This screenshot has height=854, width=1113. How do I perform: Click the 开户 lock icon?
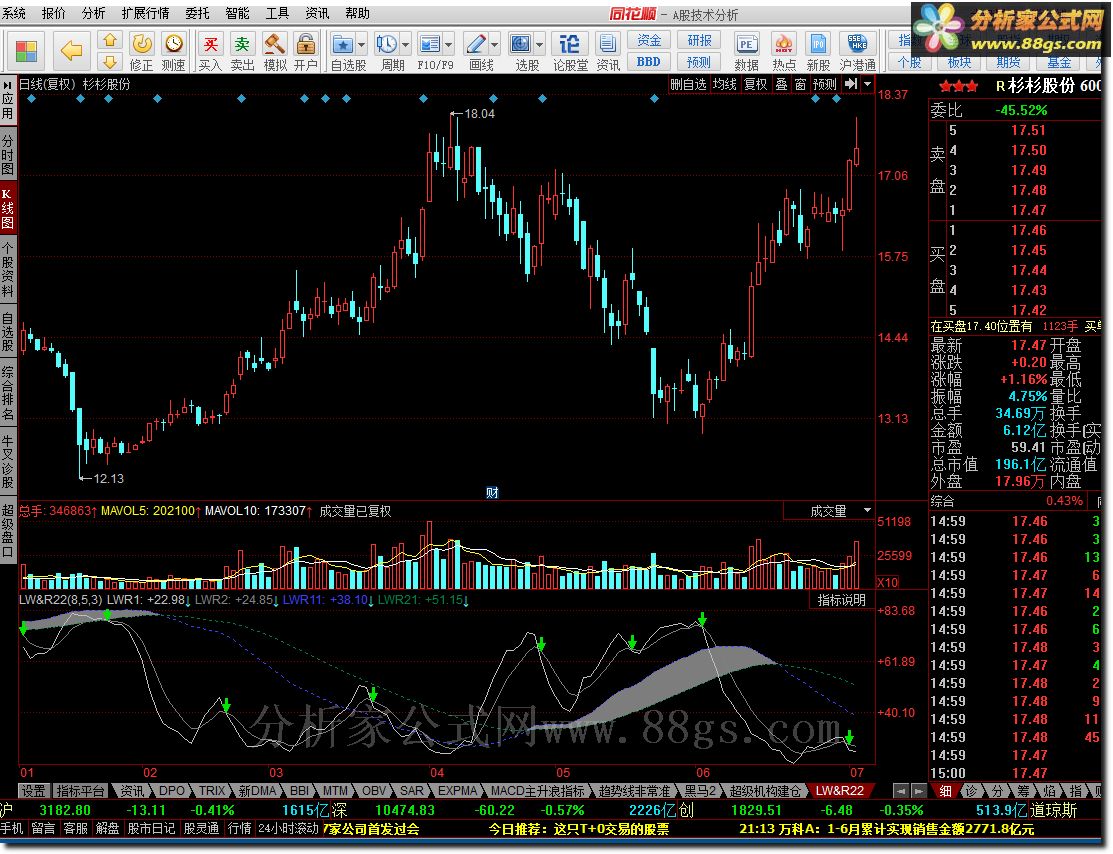306,44
